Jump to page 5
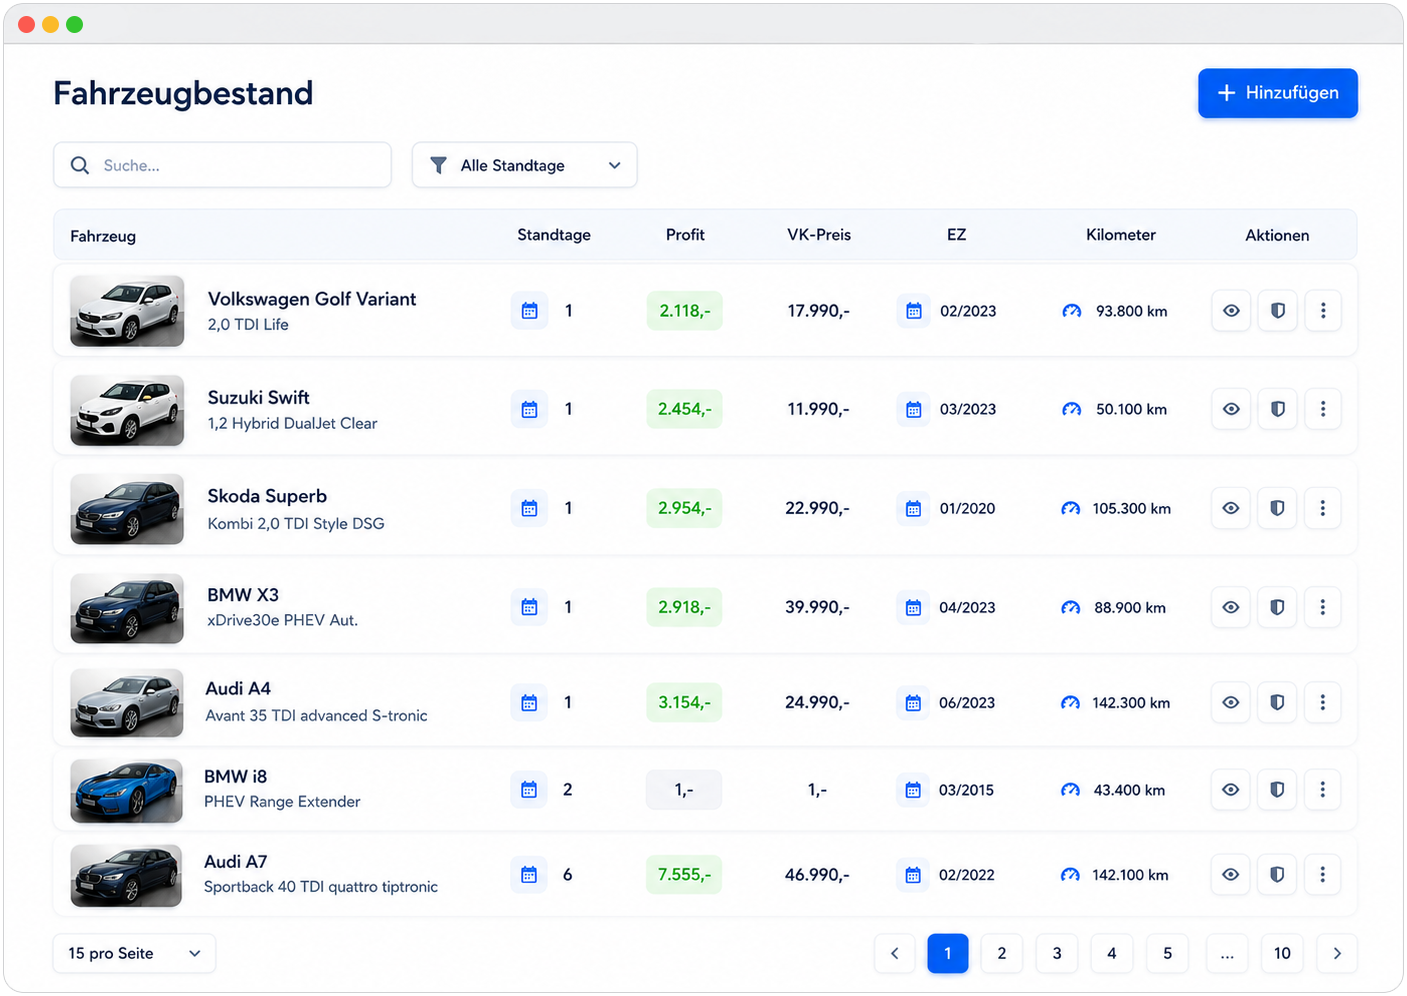The height and width of the screenshot is (996, 1407). pos(1167,953)
